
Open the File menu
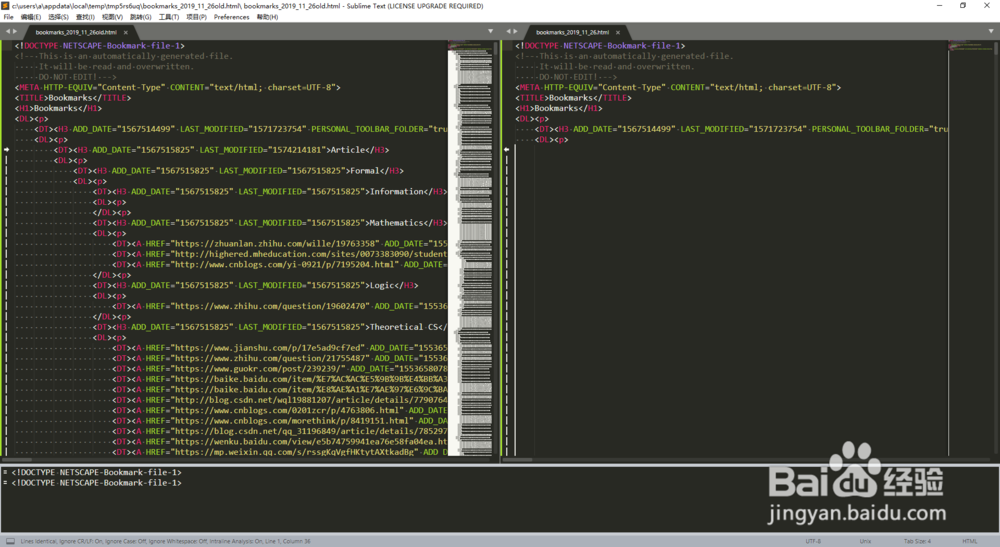(8, 17)
